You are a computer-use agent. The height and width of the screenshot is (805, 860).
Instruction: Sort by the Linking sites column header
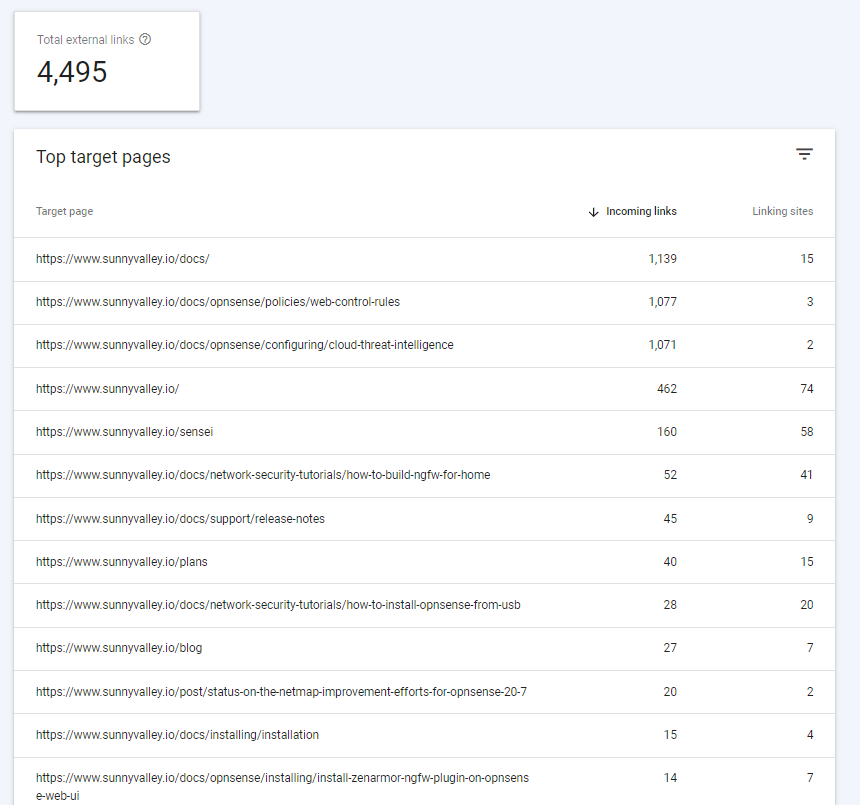783,211
